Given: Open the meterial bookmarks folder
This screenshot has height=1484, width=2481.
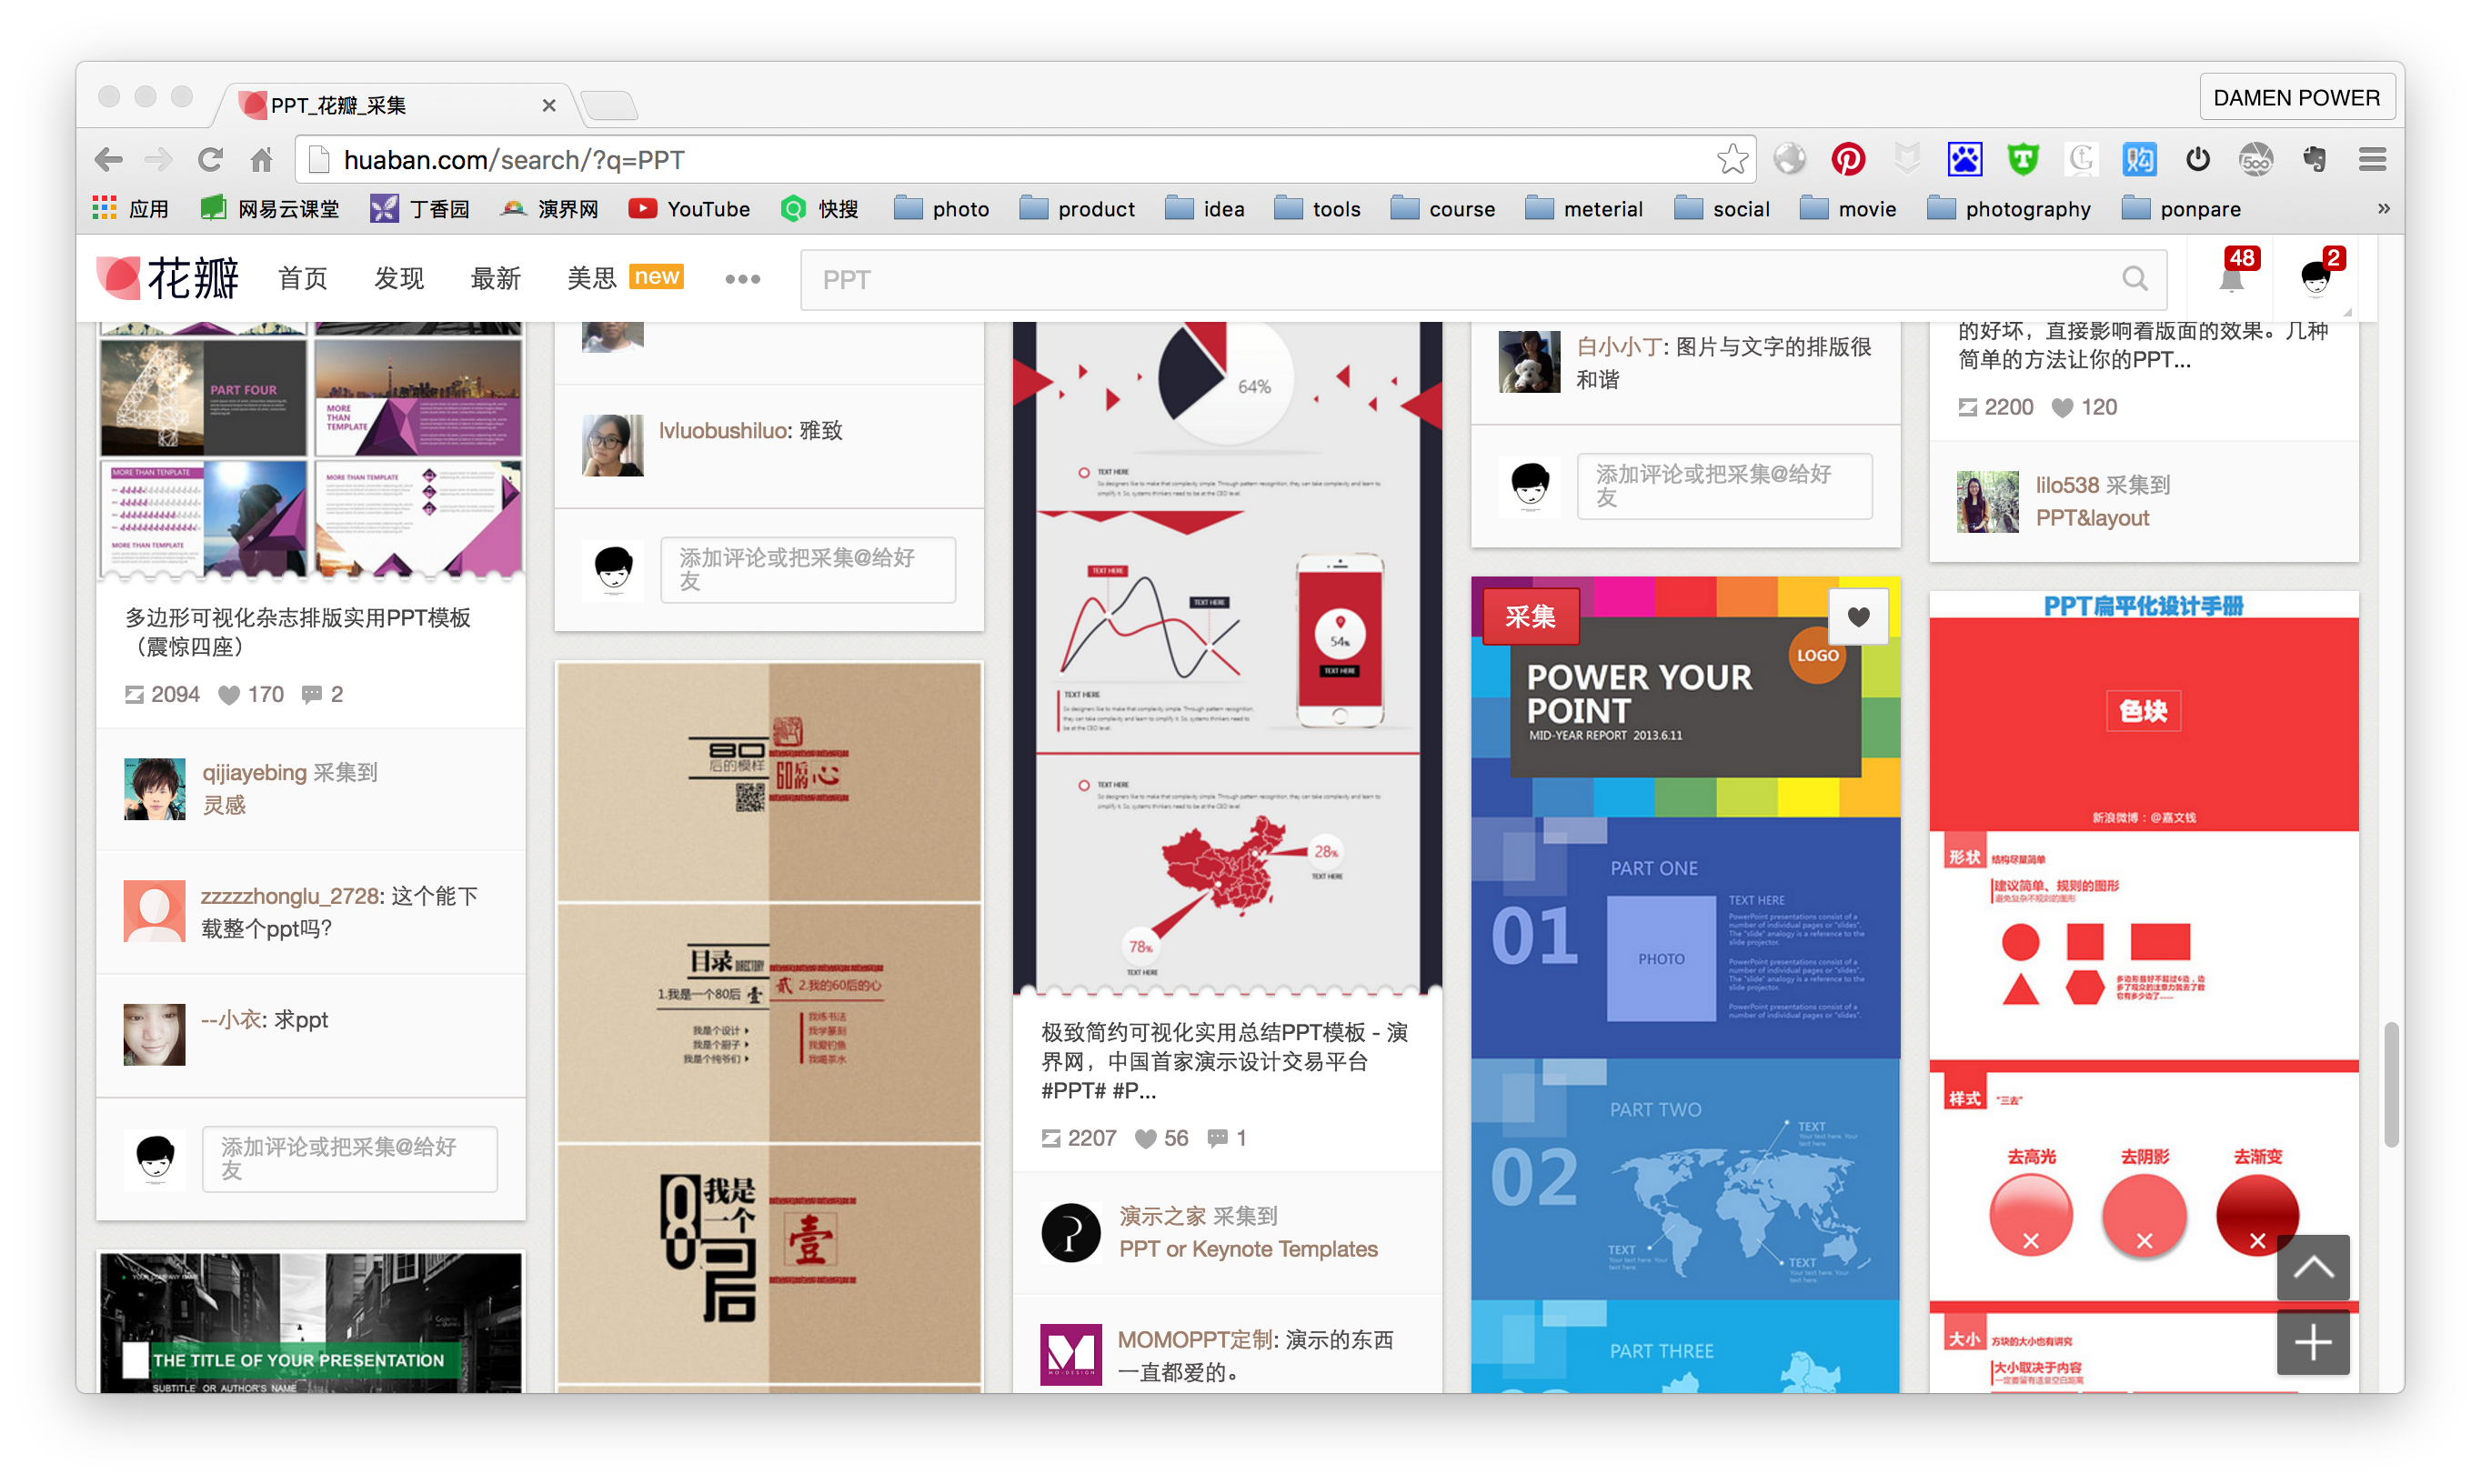Looking at the screenshot, I should pos(1584,209).
